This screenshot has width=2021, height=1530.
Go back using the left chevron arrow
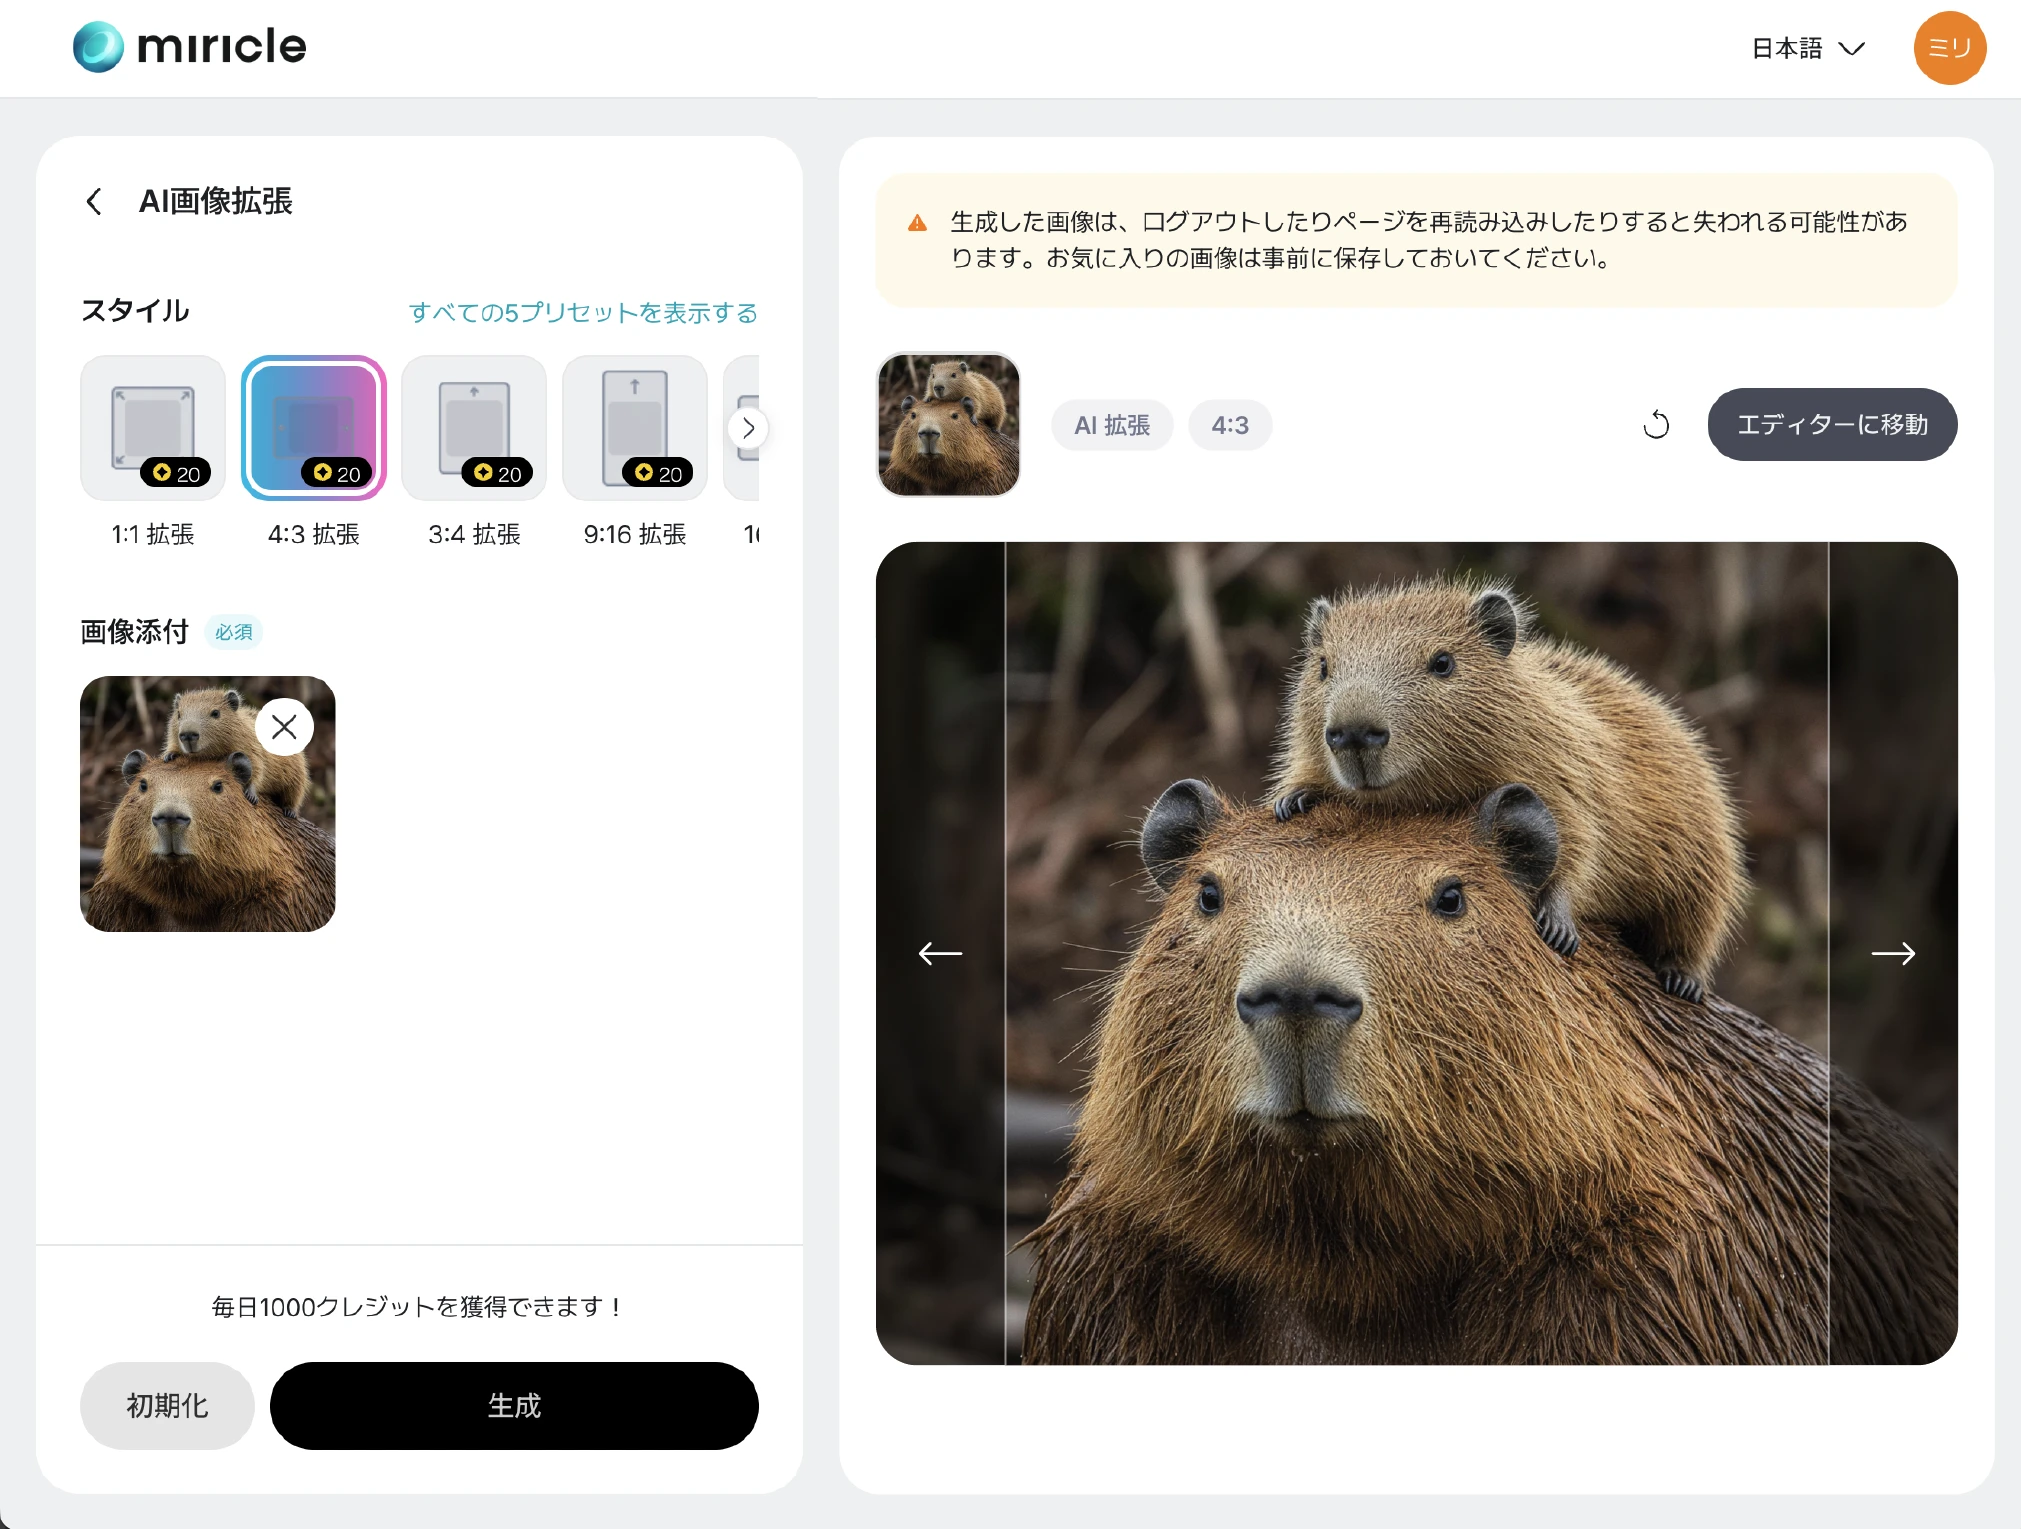click(94, 202)
